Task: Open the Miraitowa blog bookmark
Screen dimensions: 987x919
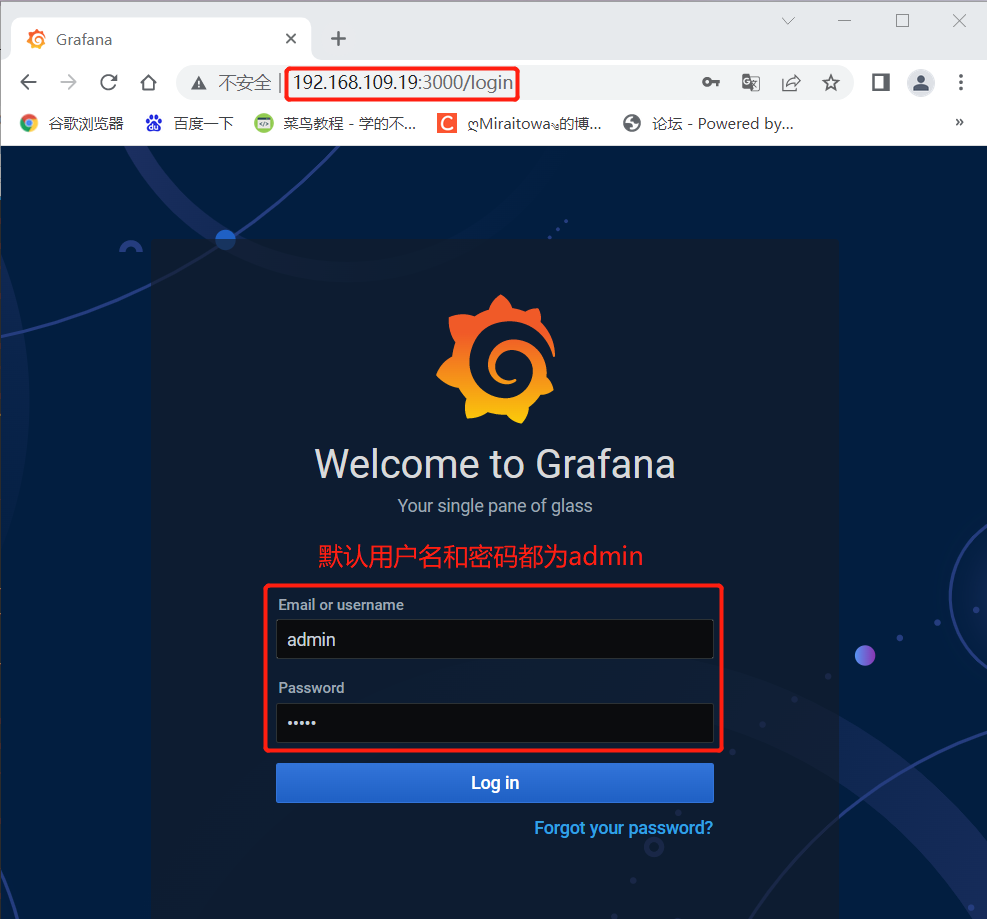Action: coord(519,123)
